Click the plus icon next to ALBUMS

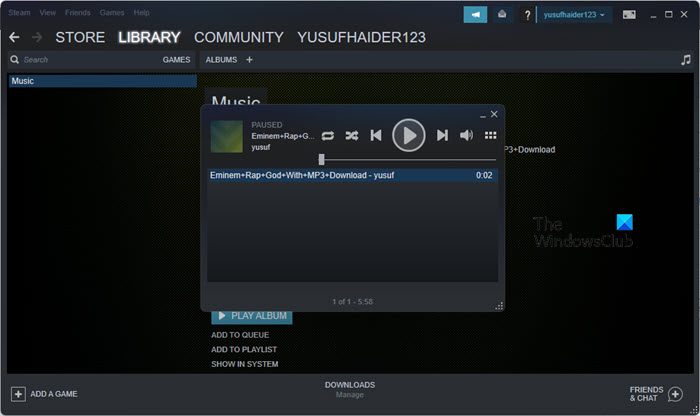pos(249,60)
